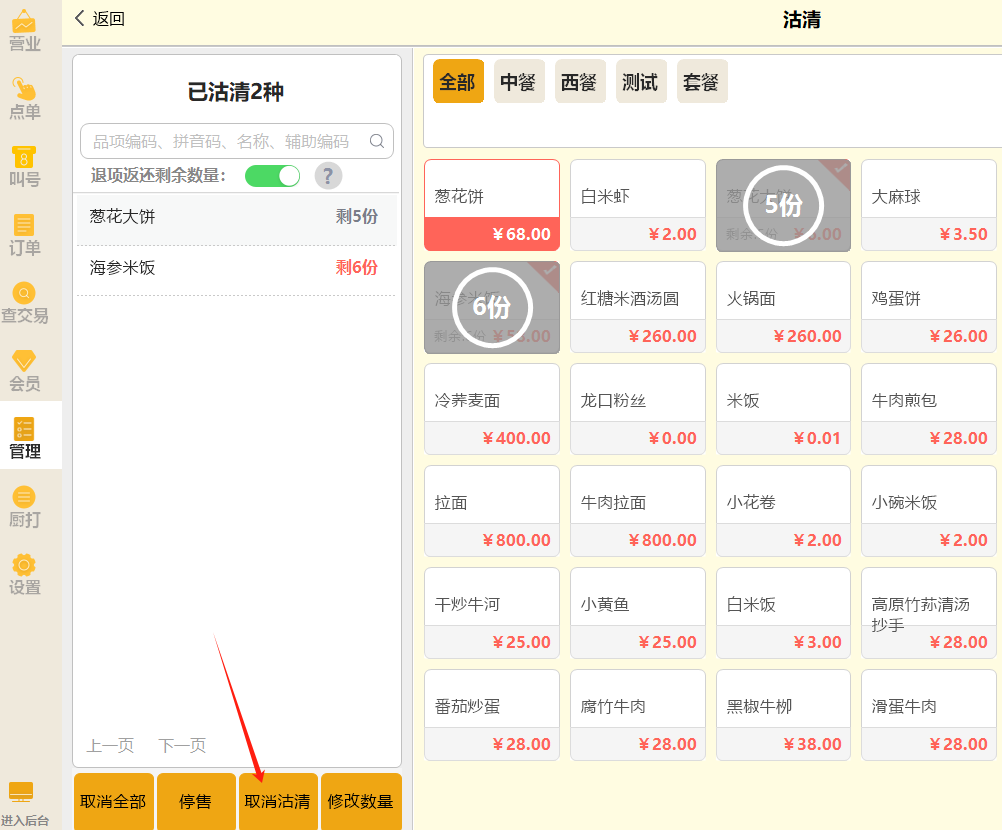
Task: Select the 龙口粉丝 dish card
Action: click(638, 409)
